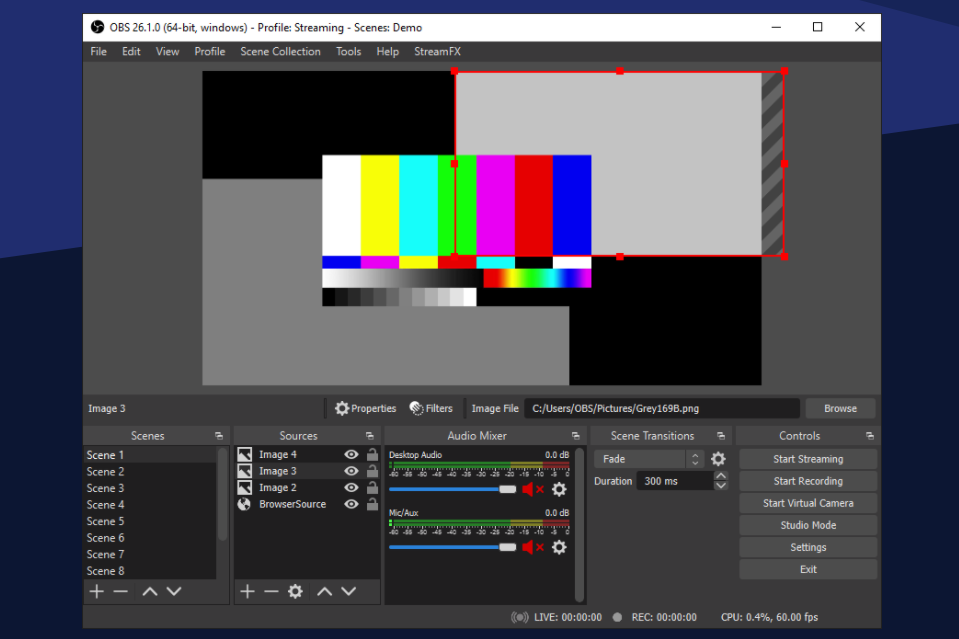Click the Start Streaming button
This screenshot has width=959, height=639.
pos(808,459)
